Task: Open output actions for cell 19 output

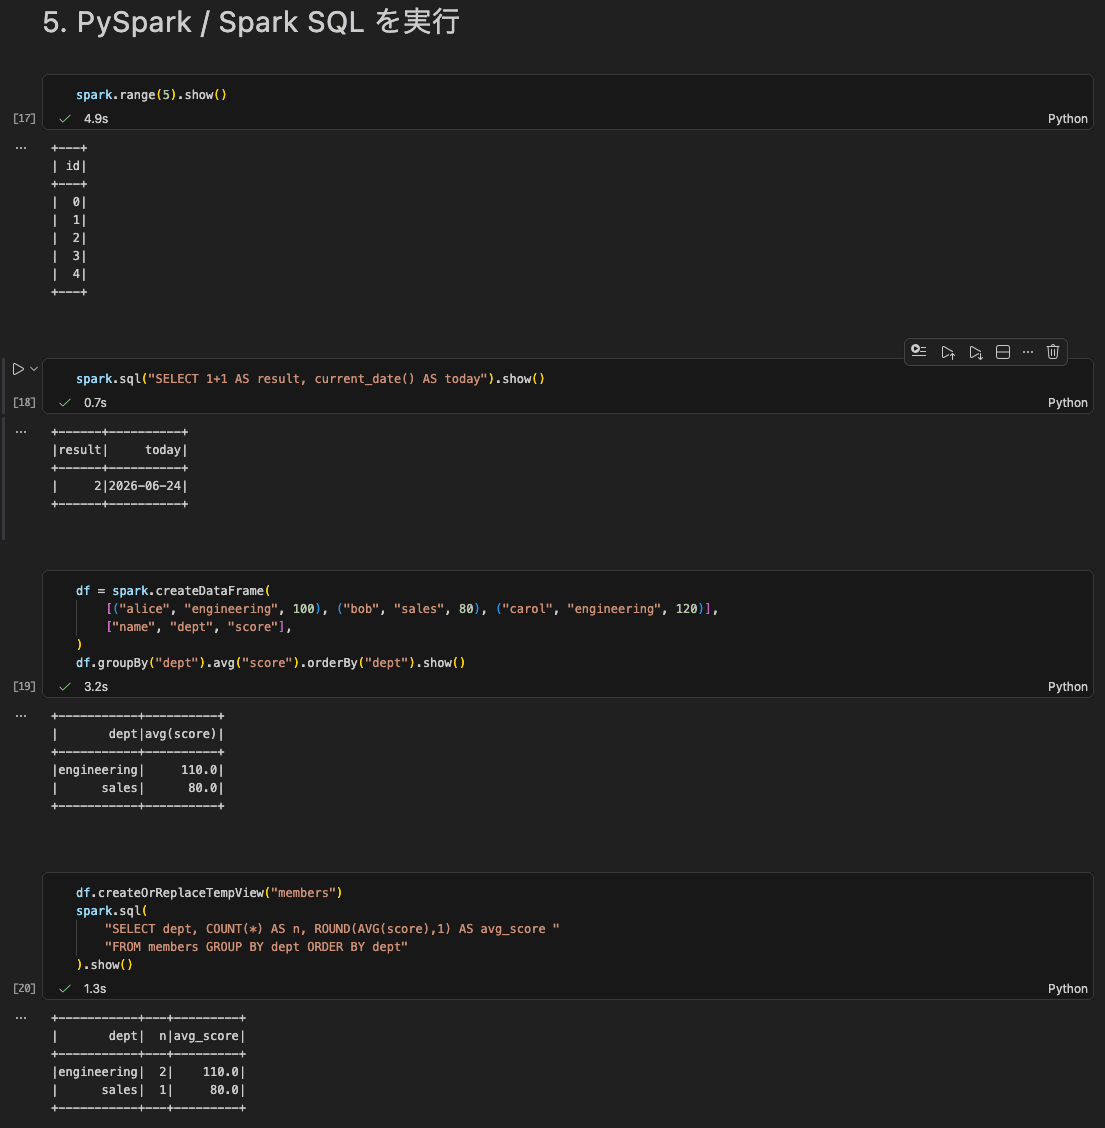Action: click(x=21, y=716)
